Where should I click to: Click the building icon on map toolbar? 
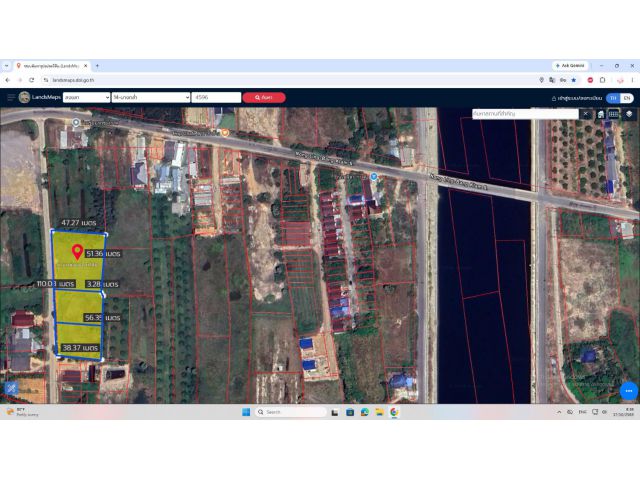click(600, 114)
